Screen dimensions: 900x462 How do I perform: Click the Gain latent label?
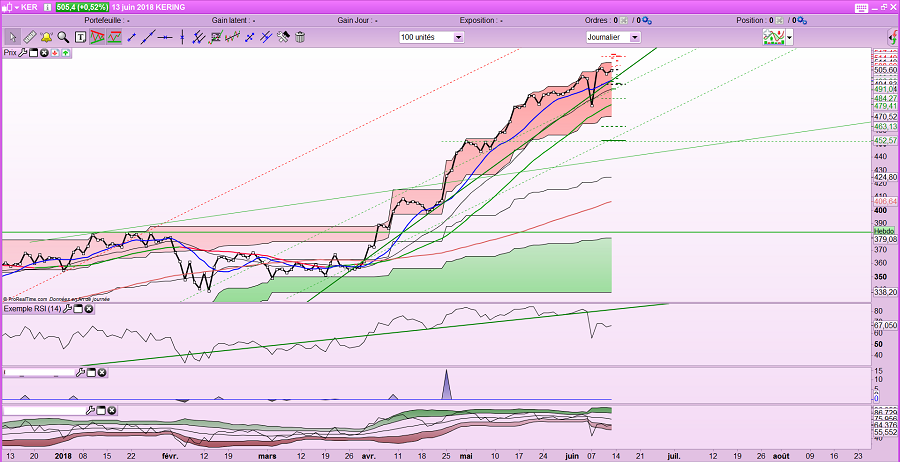231,20
